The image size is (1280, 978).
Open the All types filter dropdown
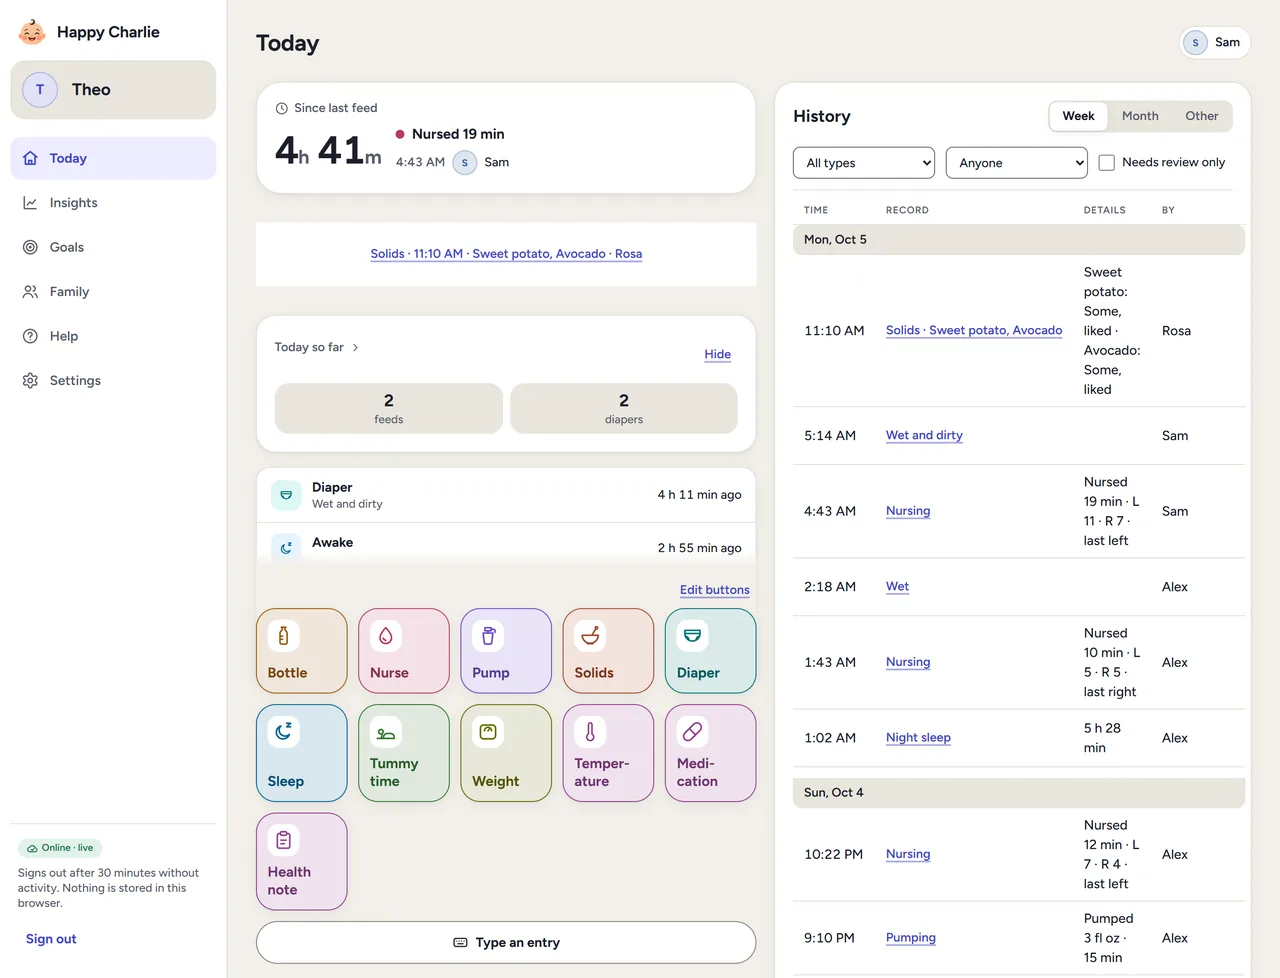864,163
